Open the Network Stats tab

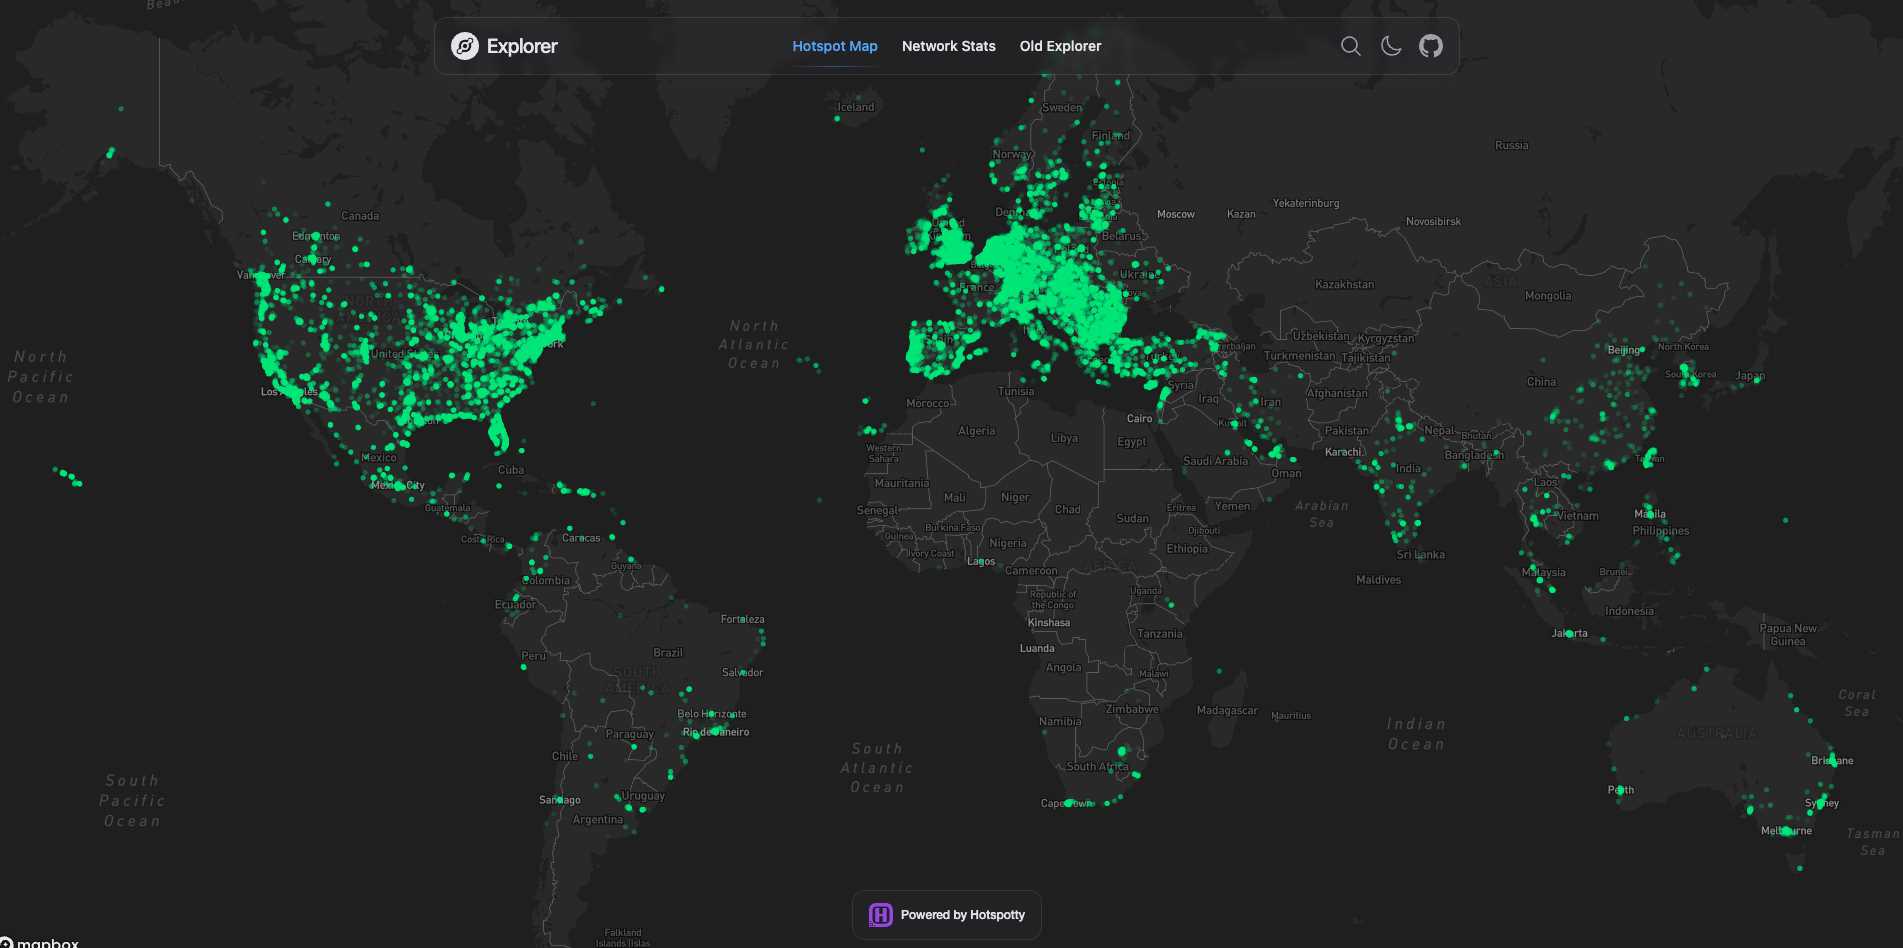coord(948,46)
